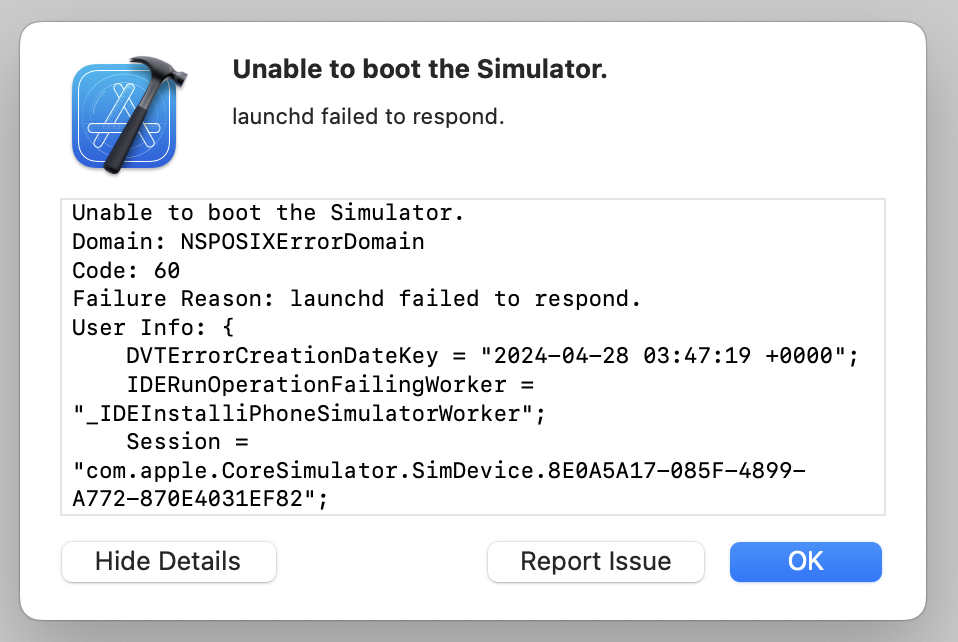The width and height of the screenshot is (958, 642).
Task: Click the DVTErrorCreationDateKey text
Action: pos(282,356)
